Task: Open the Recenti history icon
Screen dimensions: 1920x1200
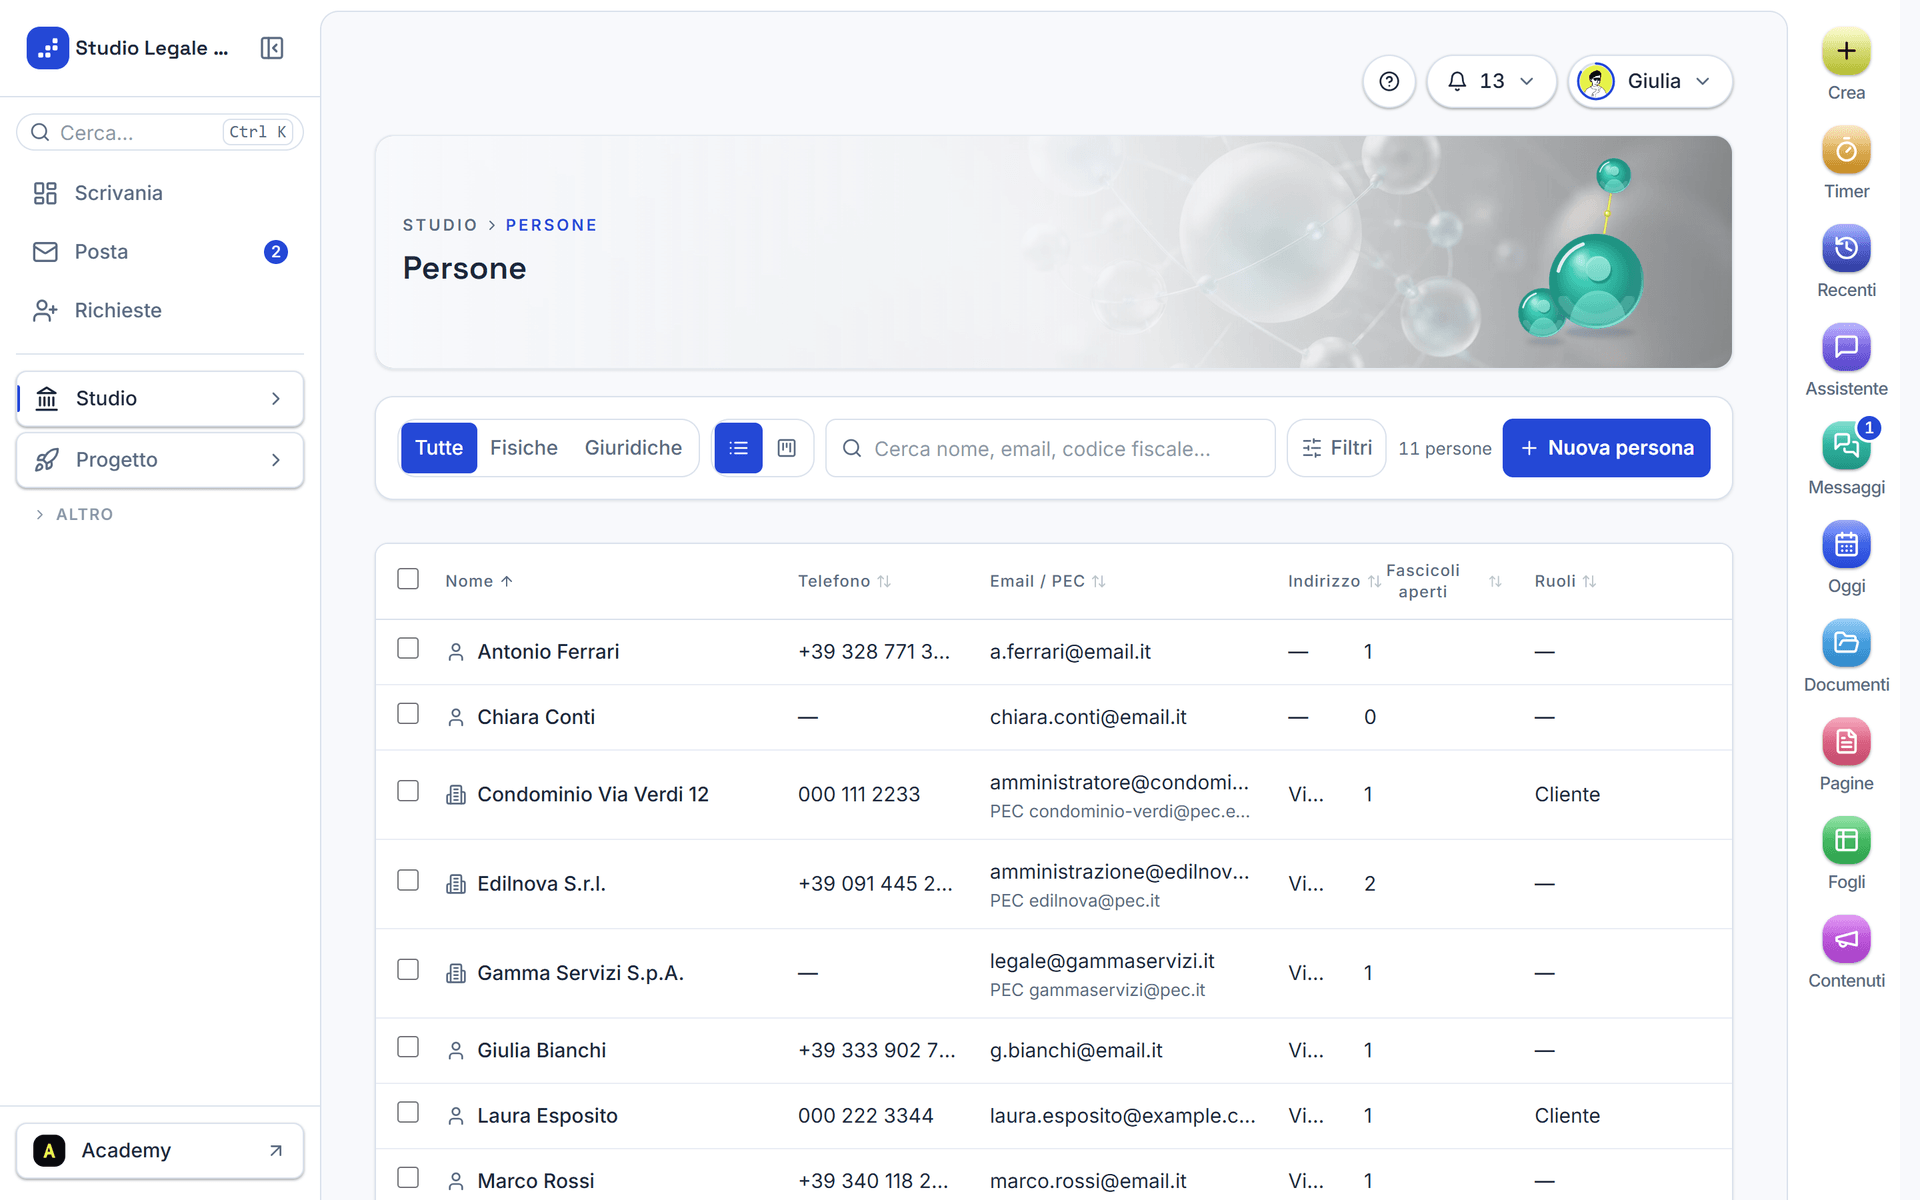Action: pyautogui.click(x=1846, y=249)
